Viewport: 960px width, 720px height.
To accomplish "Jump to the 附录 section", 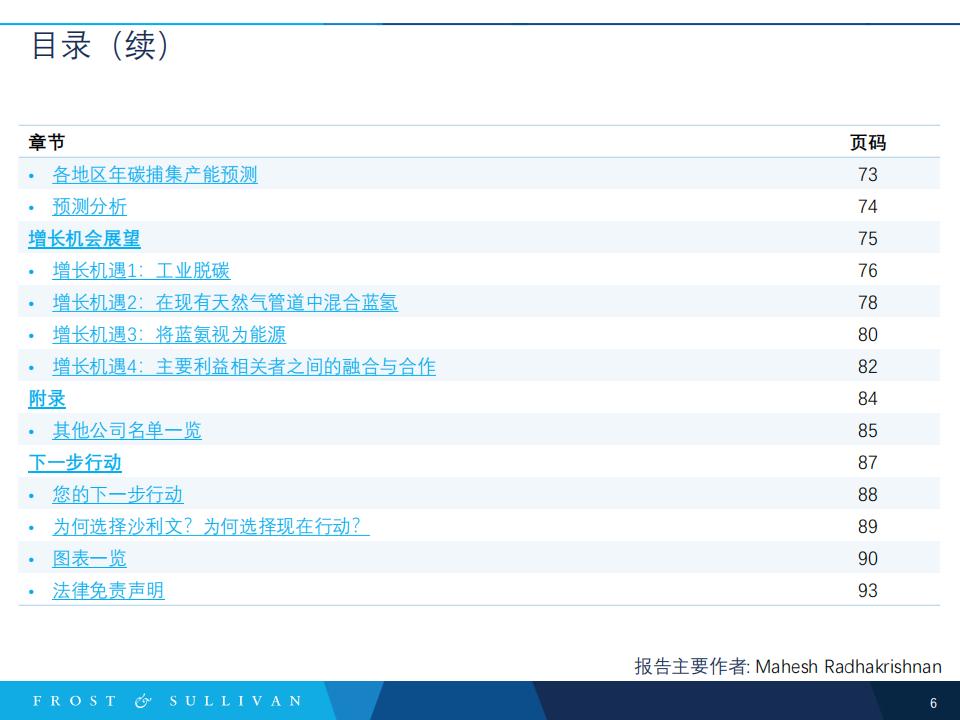I will pos(47,399).
